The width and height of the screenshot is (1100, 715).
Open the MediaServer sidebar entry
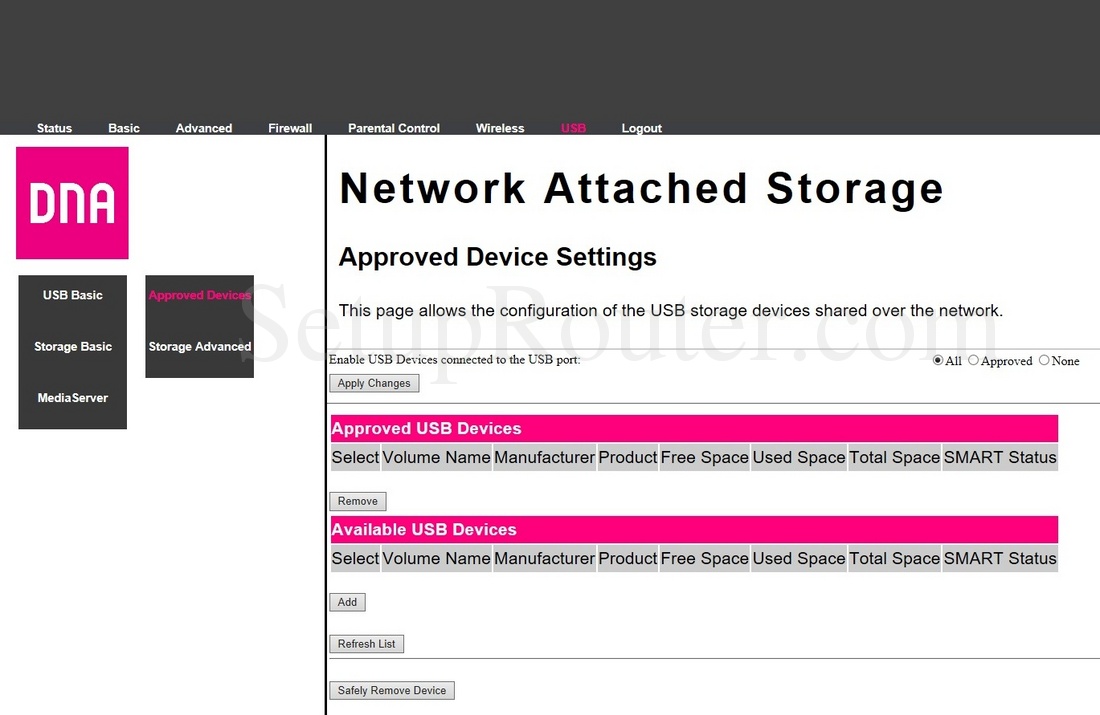pyautogui.click(x=72, y=397)
